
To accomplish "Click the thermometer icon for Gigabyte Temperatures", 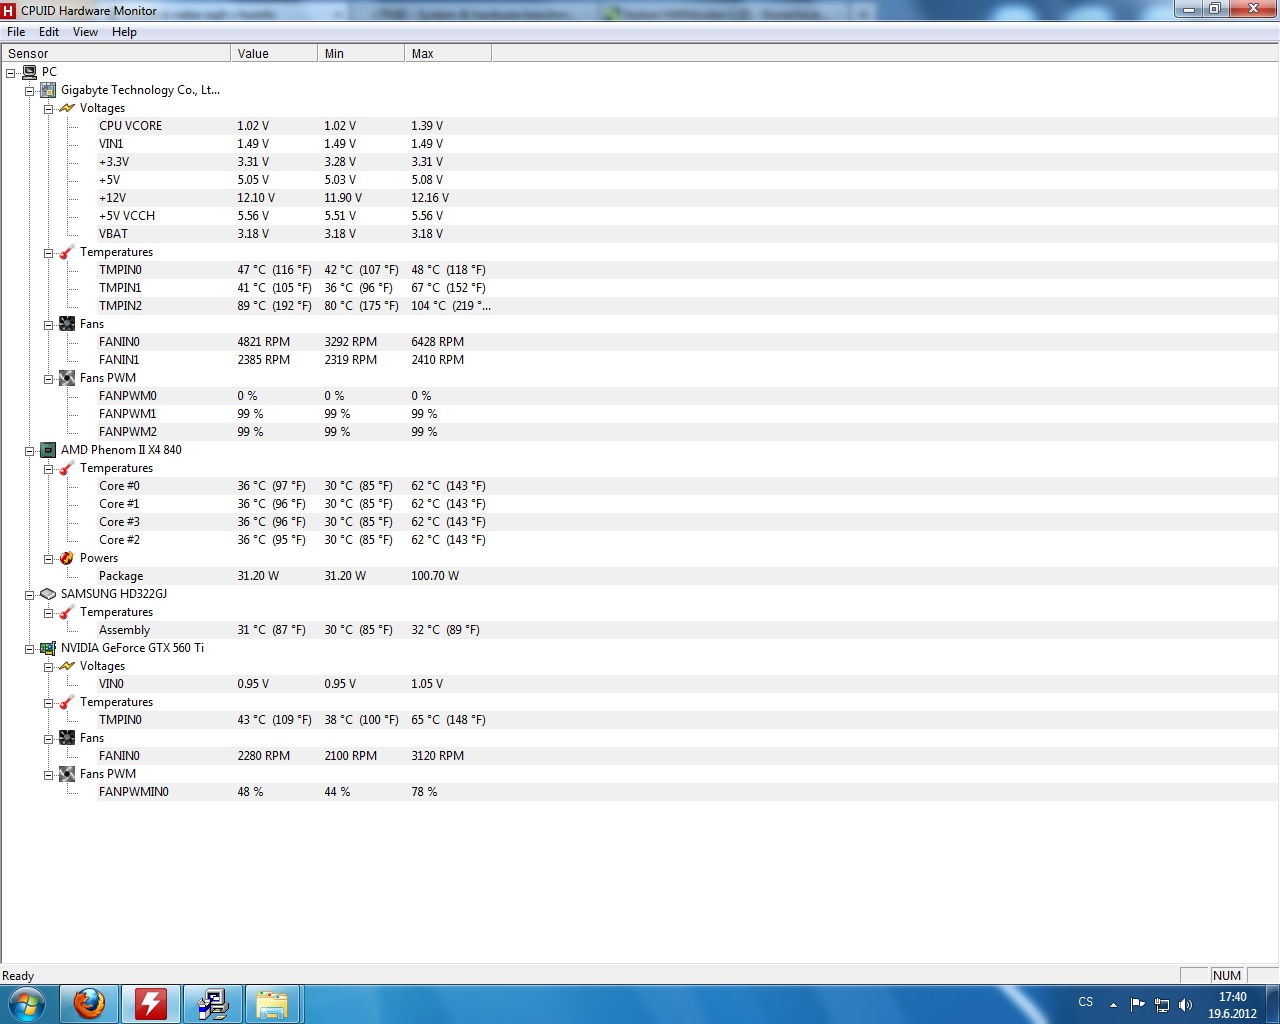I will [x=67, y=252].
